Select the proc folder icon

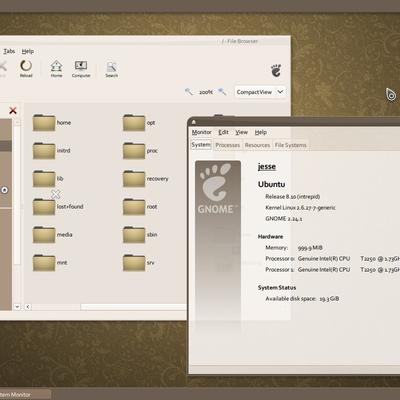tap(134, 151)
